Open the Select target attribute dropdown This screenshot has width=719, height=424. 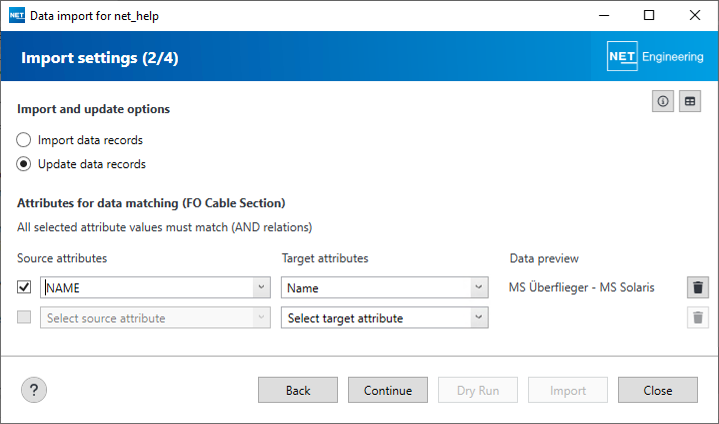point(479,318)
